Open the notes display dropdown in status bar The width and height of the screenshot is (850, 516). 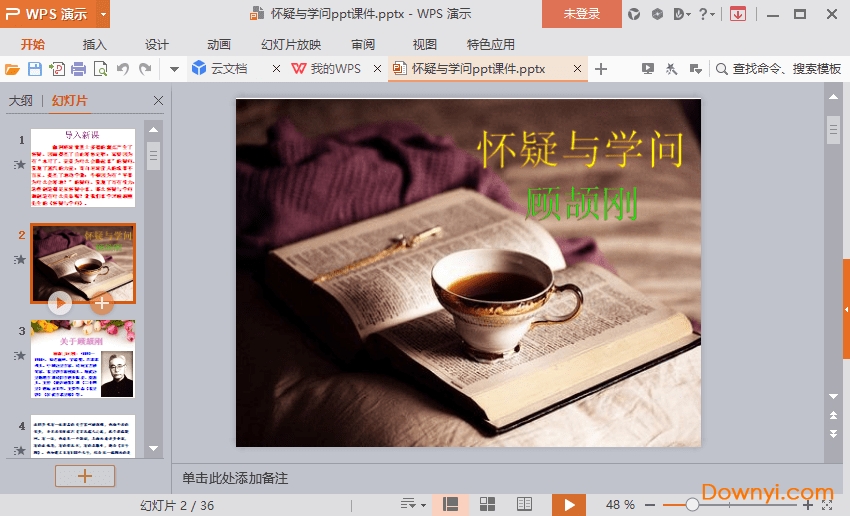pyautogui.click(x=413, y=505)
